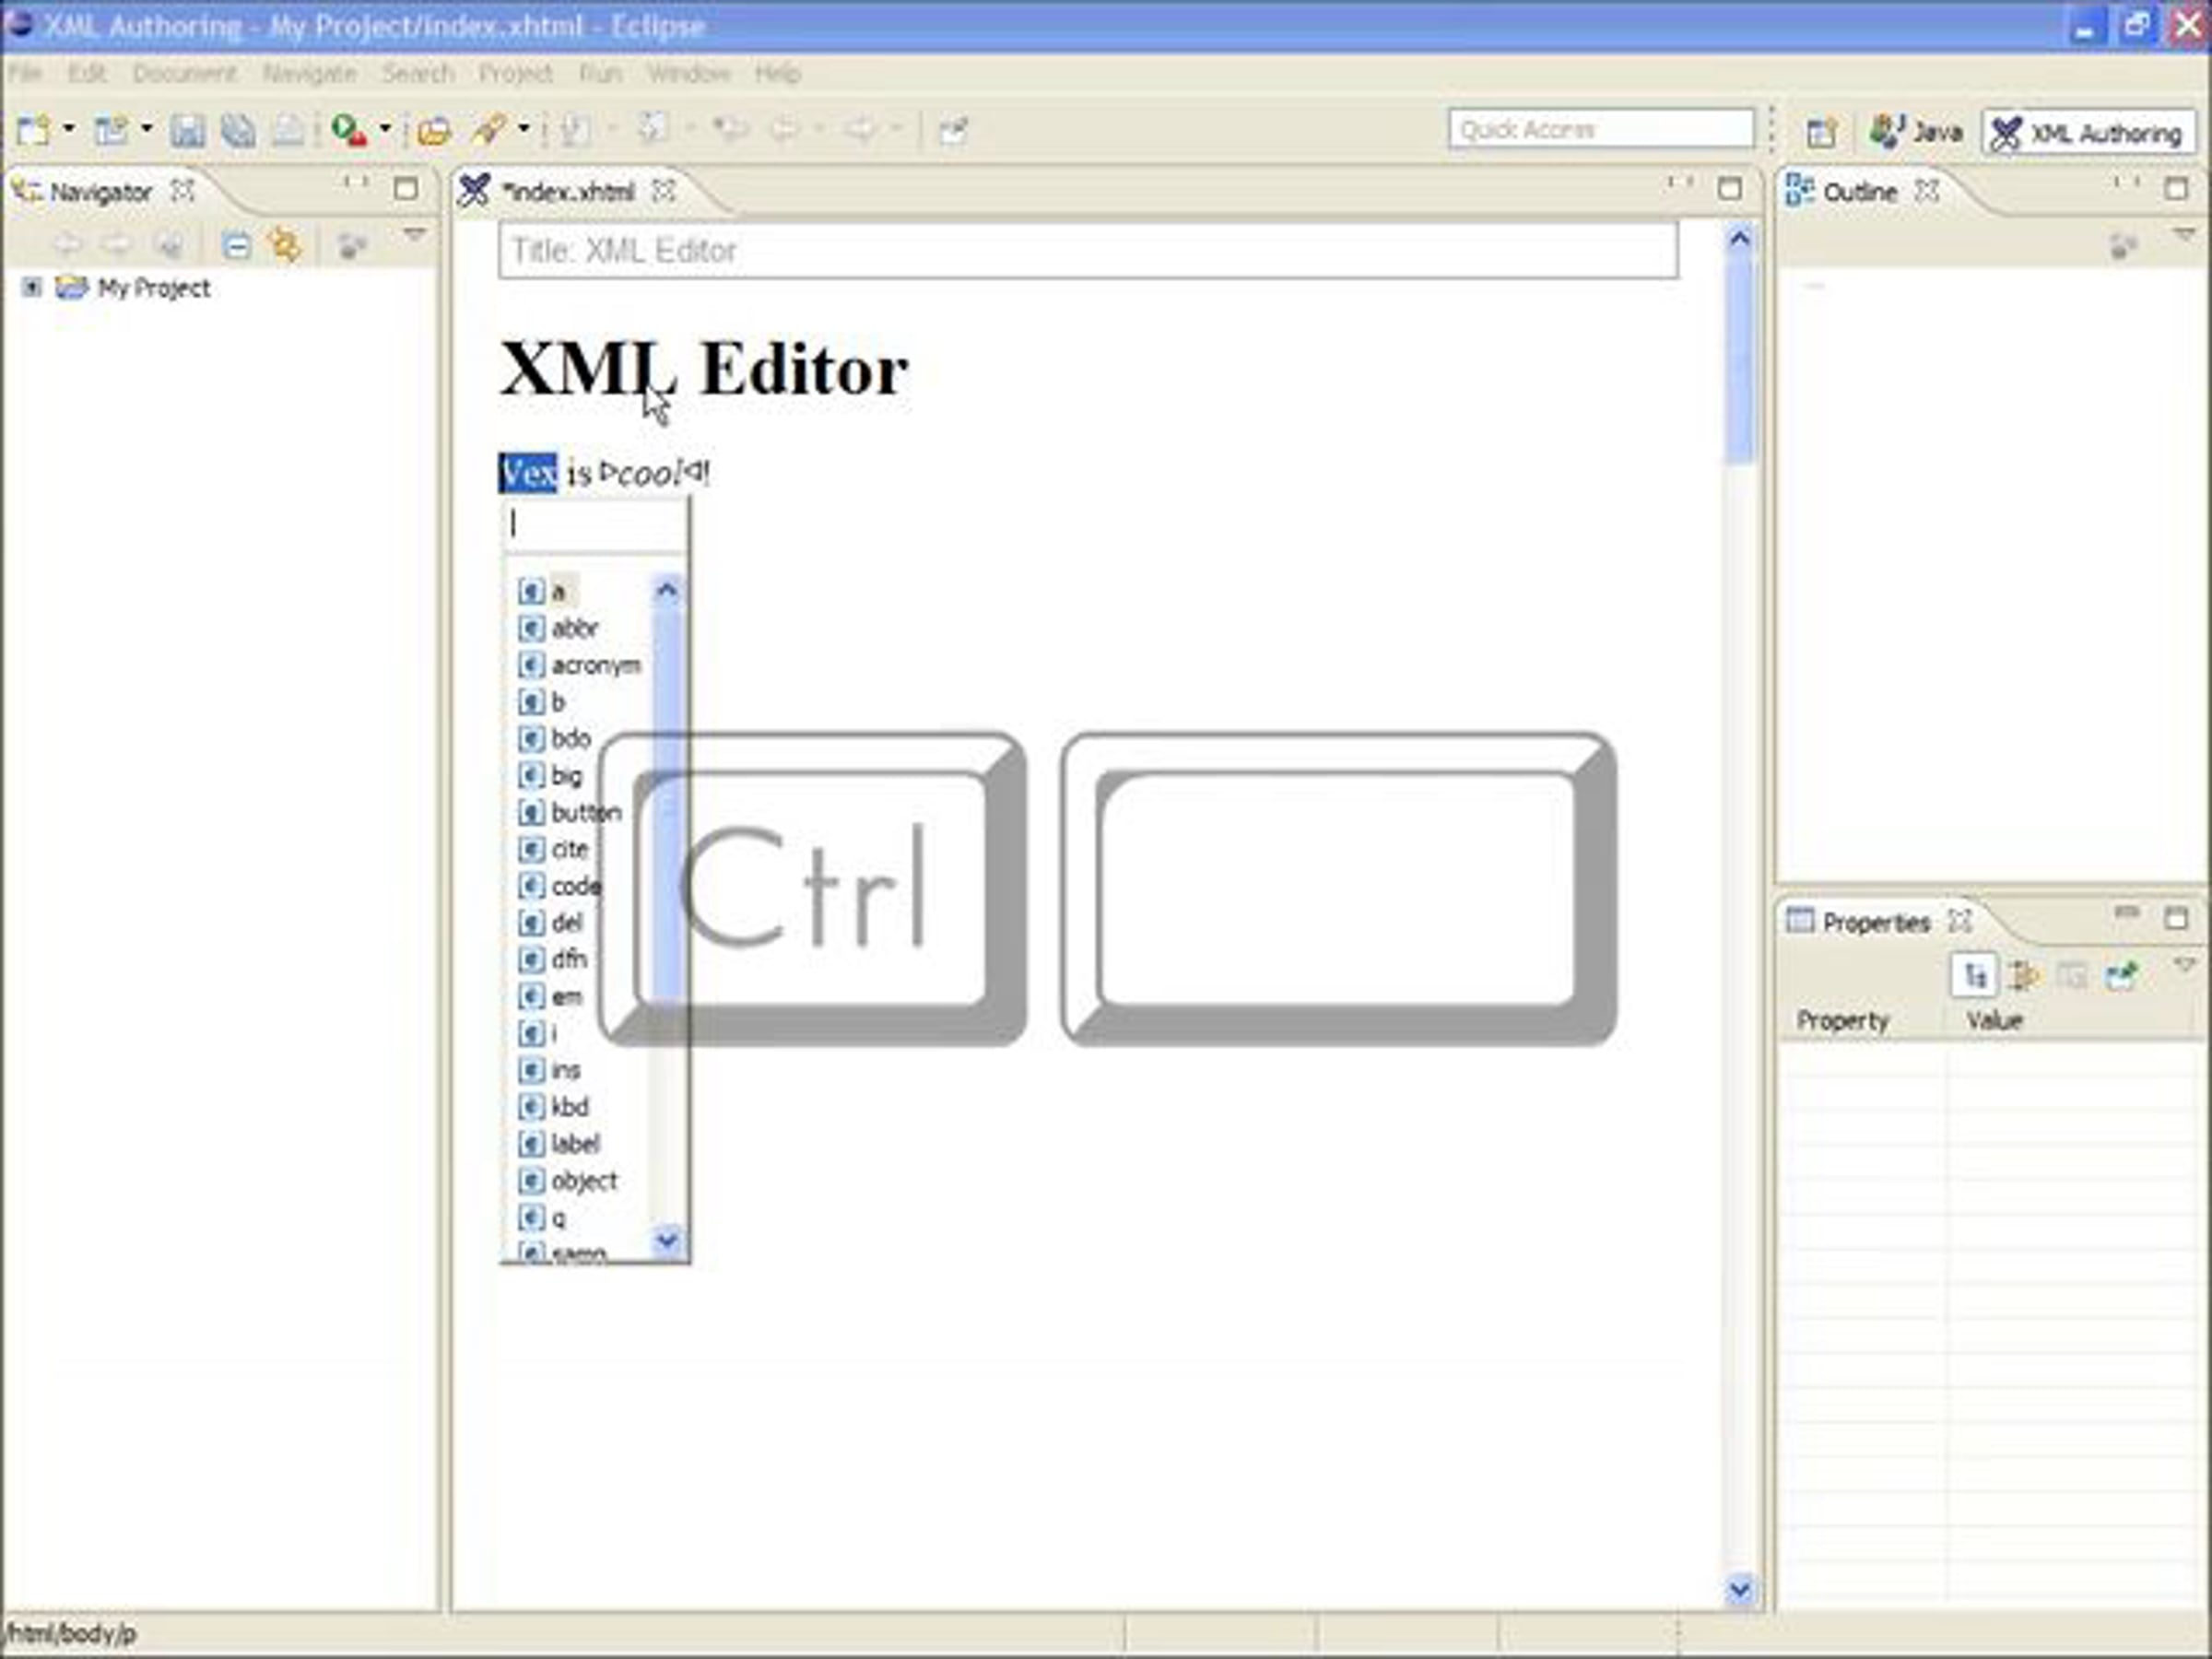This screenshot has width=2212, height=1659.
Task: Click the element list scrollbar down arrow
Action: pos(667,1241)
